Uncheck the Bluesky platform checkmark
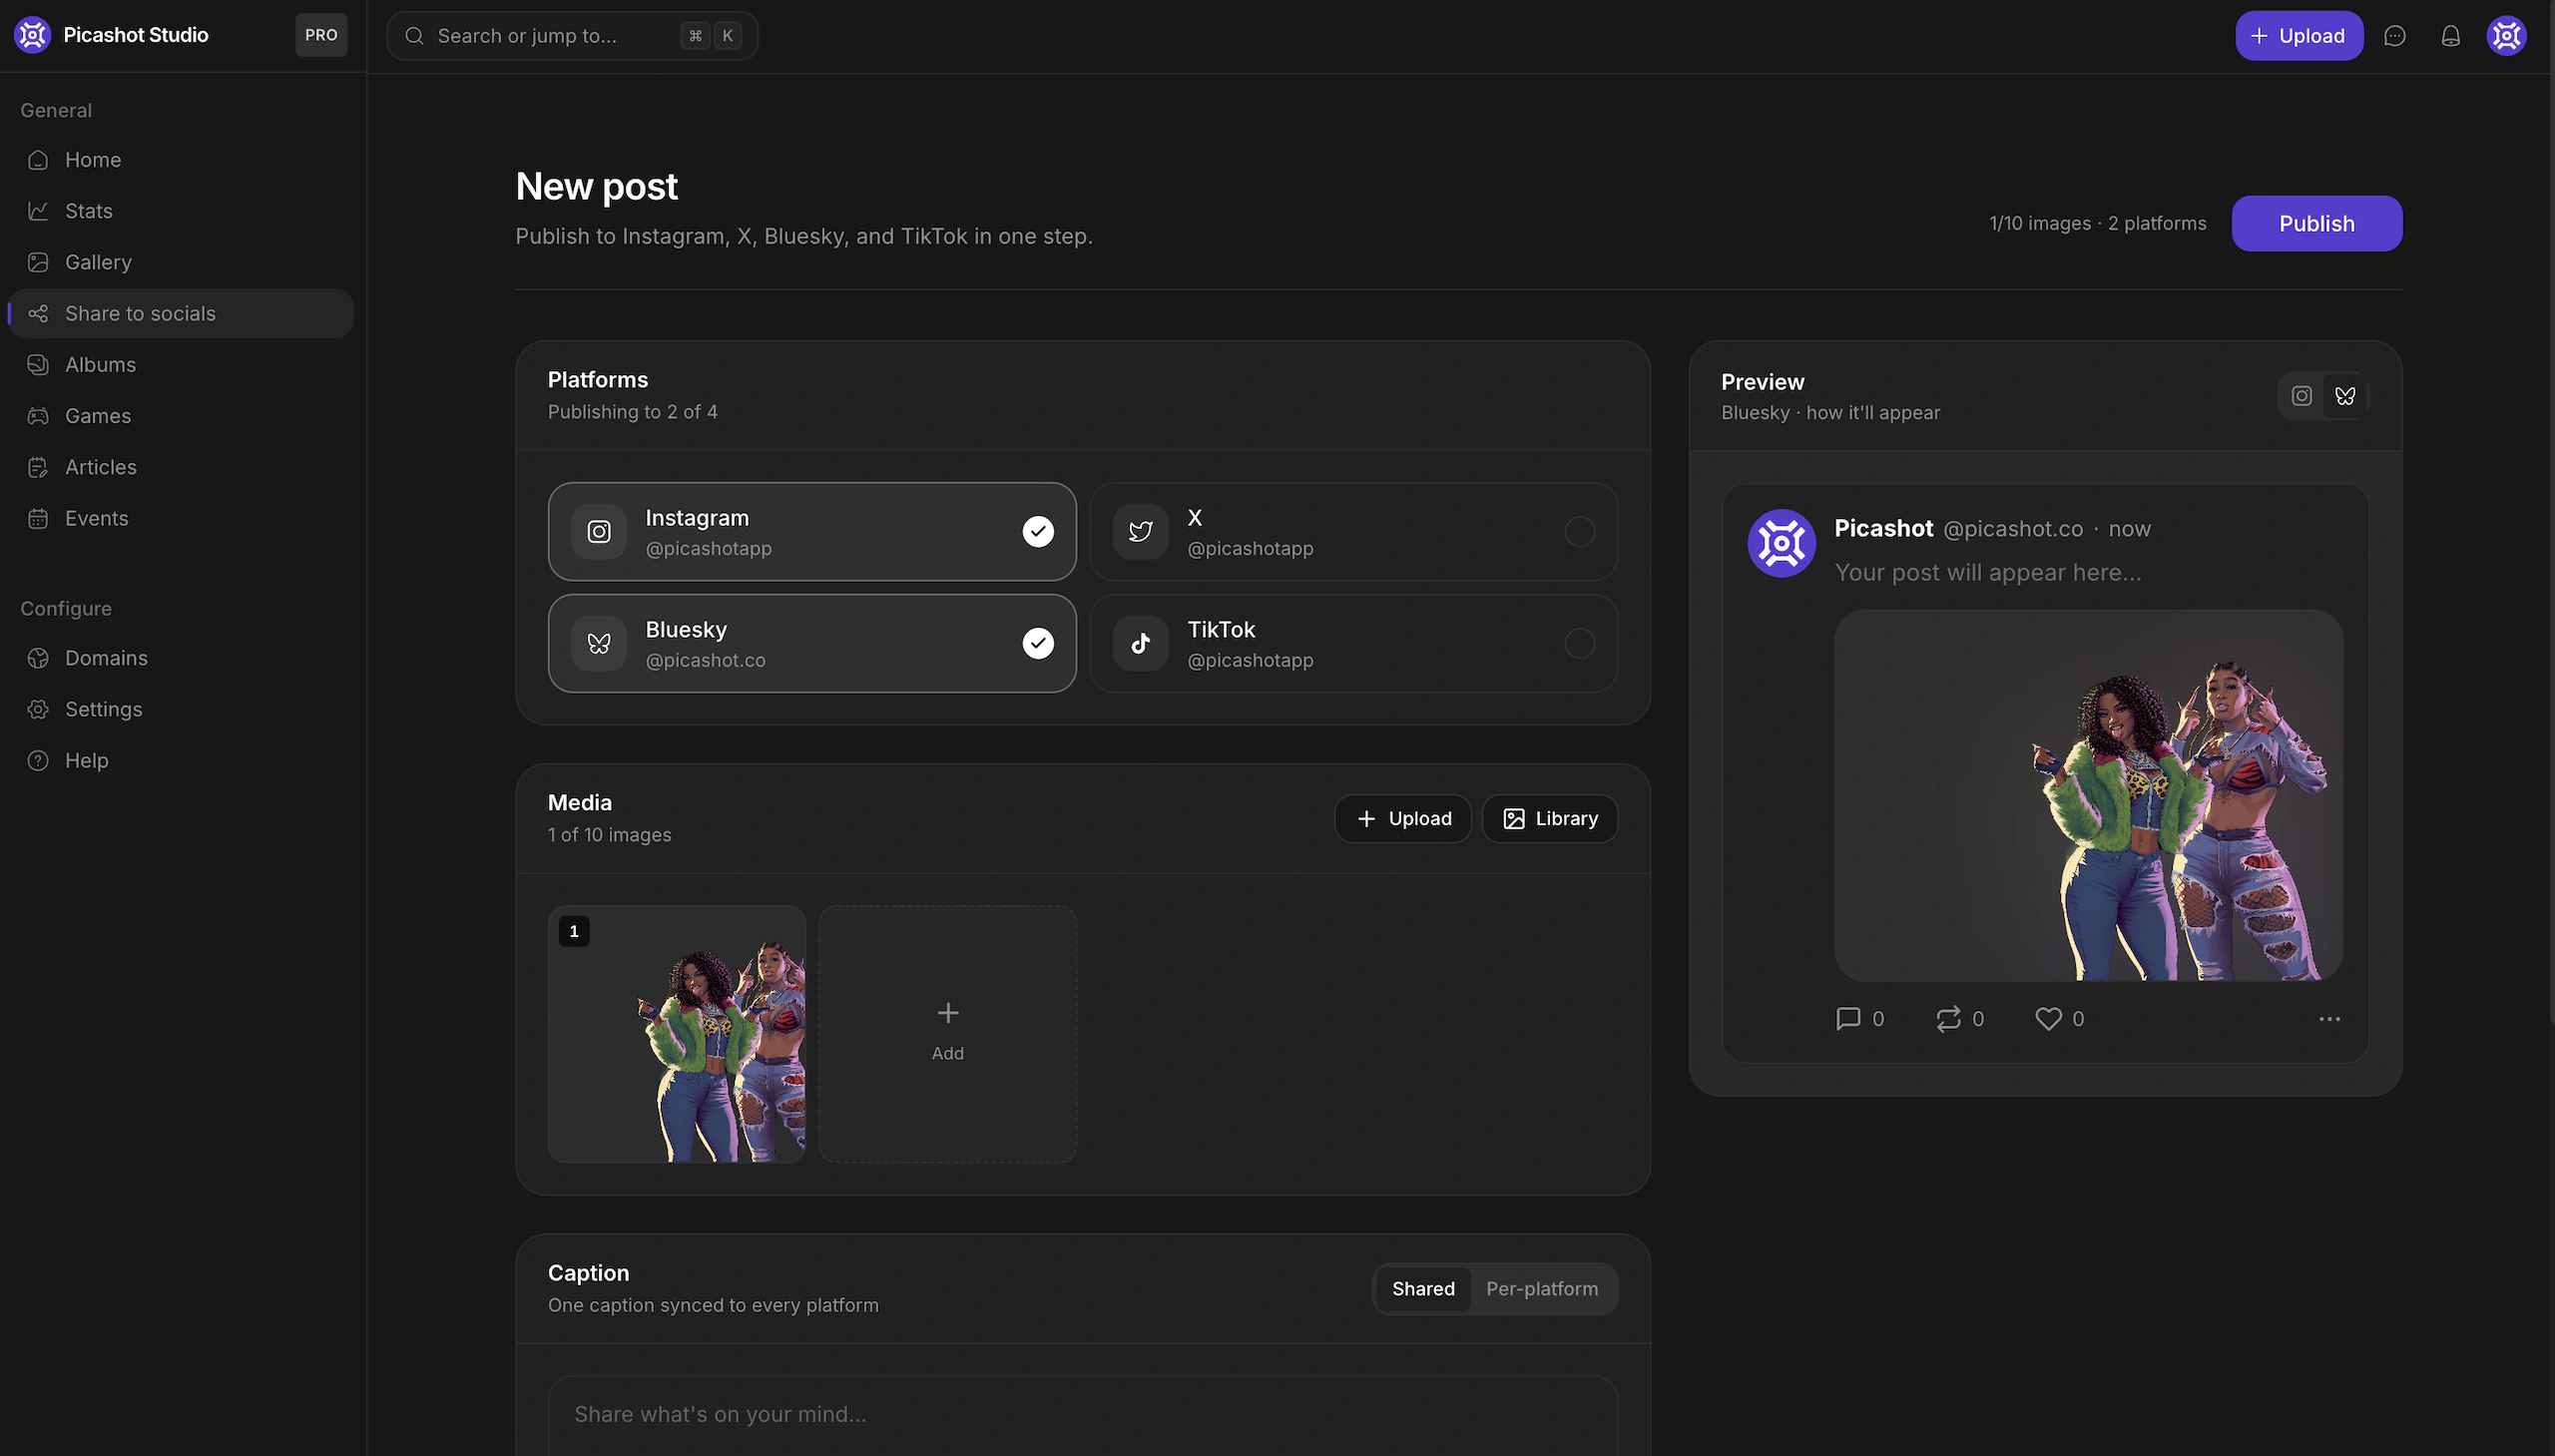The width and height of the screenshot is (2555, 1456). tap(1038, 644)
